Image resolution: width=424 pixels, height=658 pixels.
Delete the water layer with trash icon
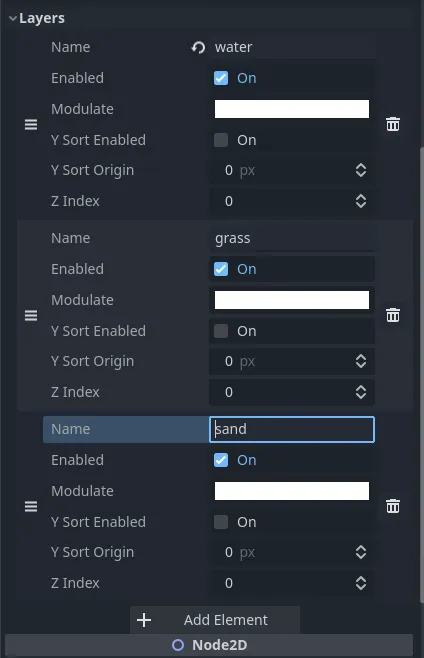pos(393,124)
